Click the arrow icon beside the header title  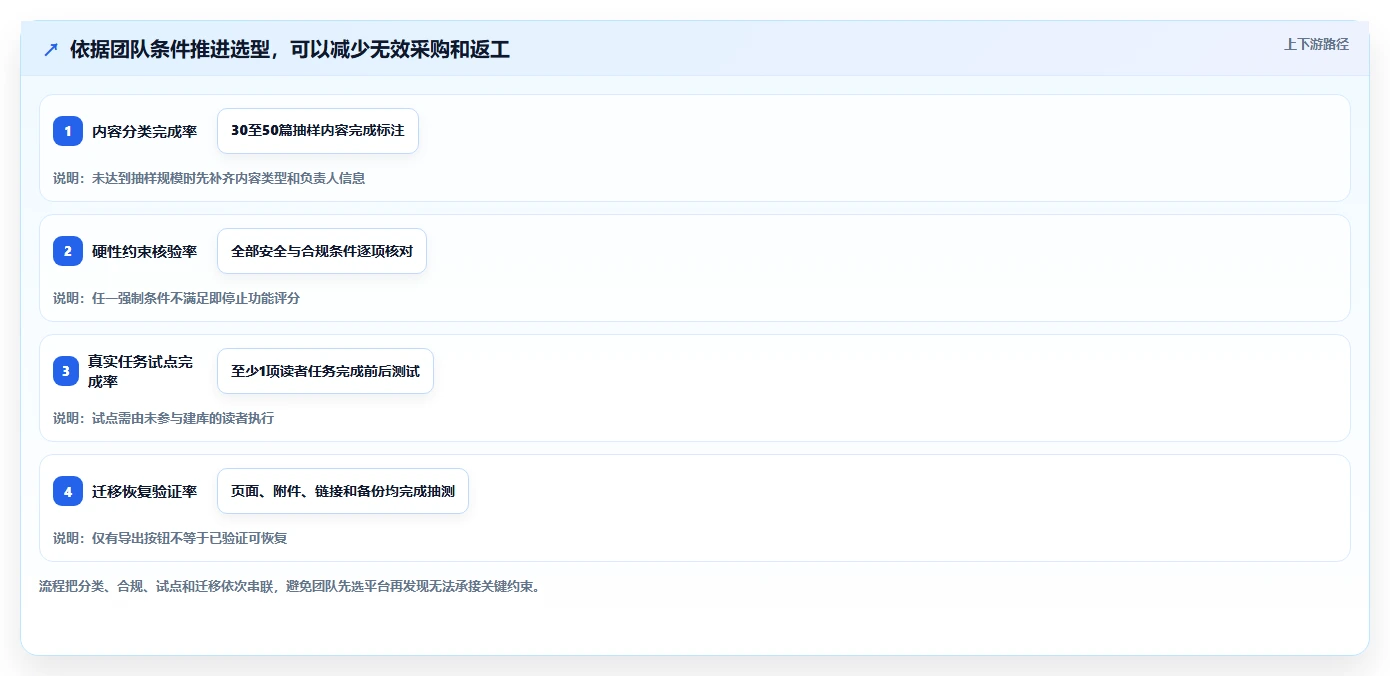pos(51,50)
